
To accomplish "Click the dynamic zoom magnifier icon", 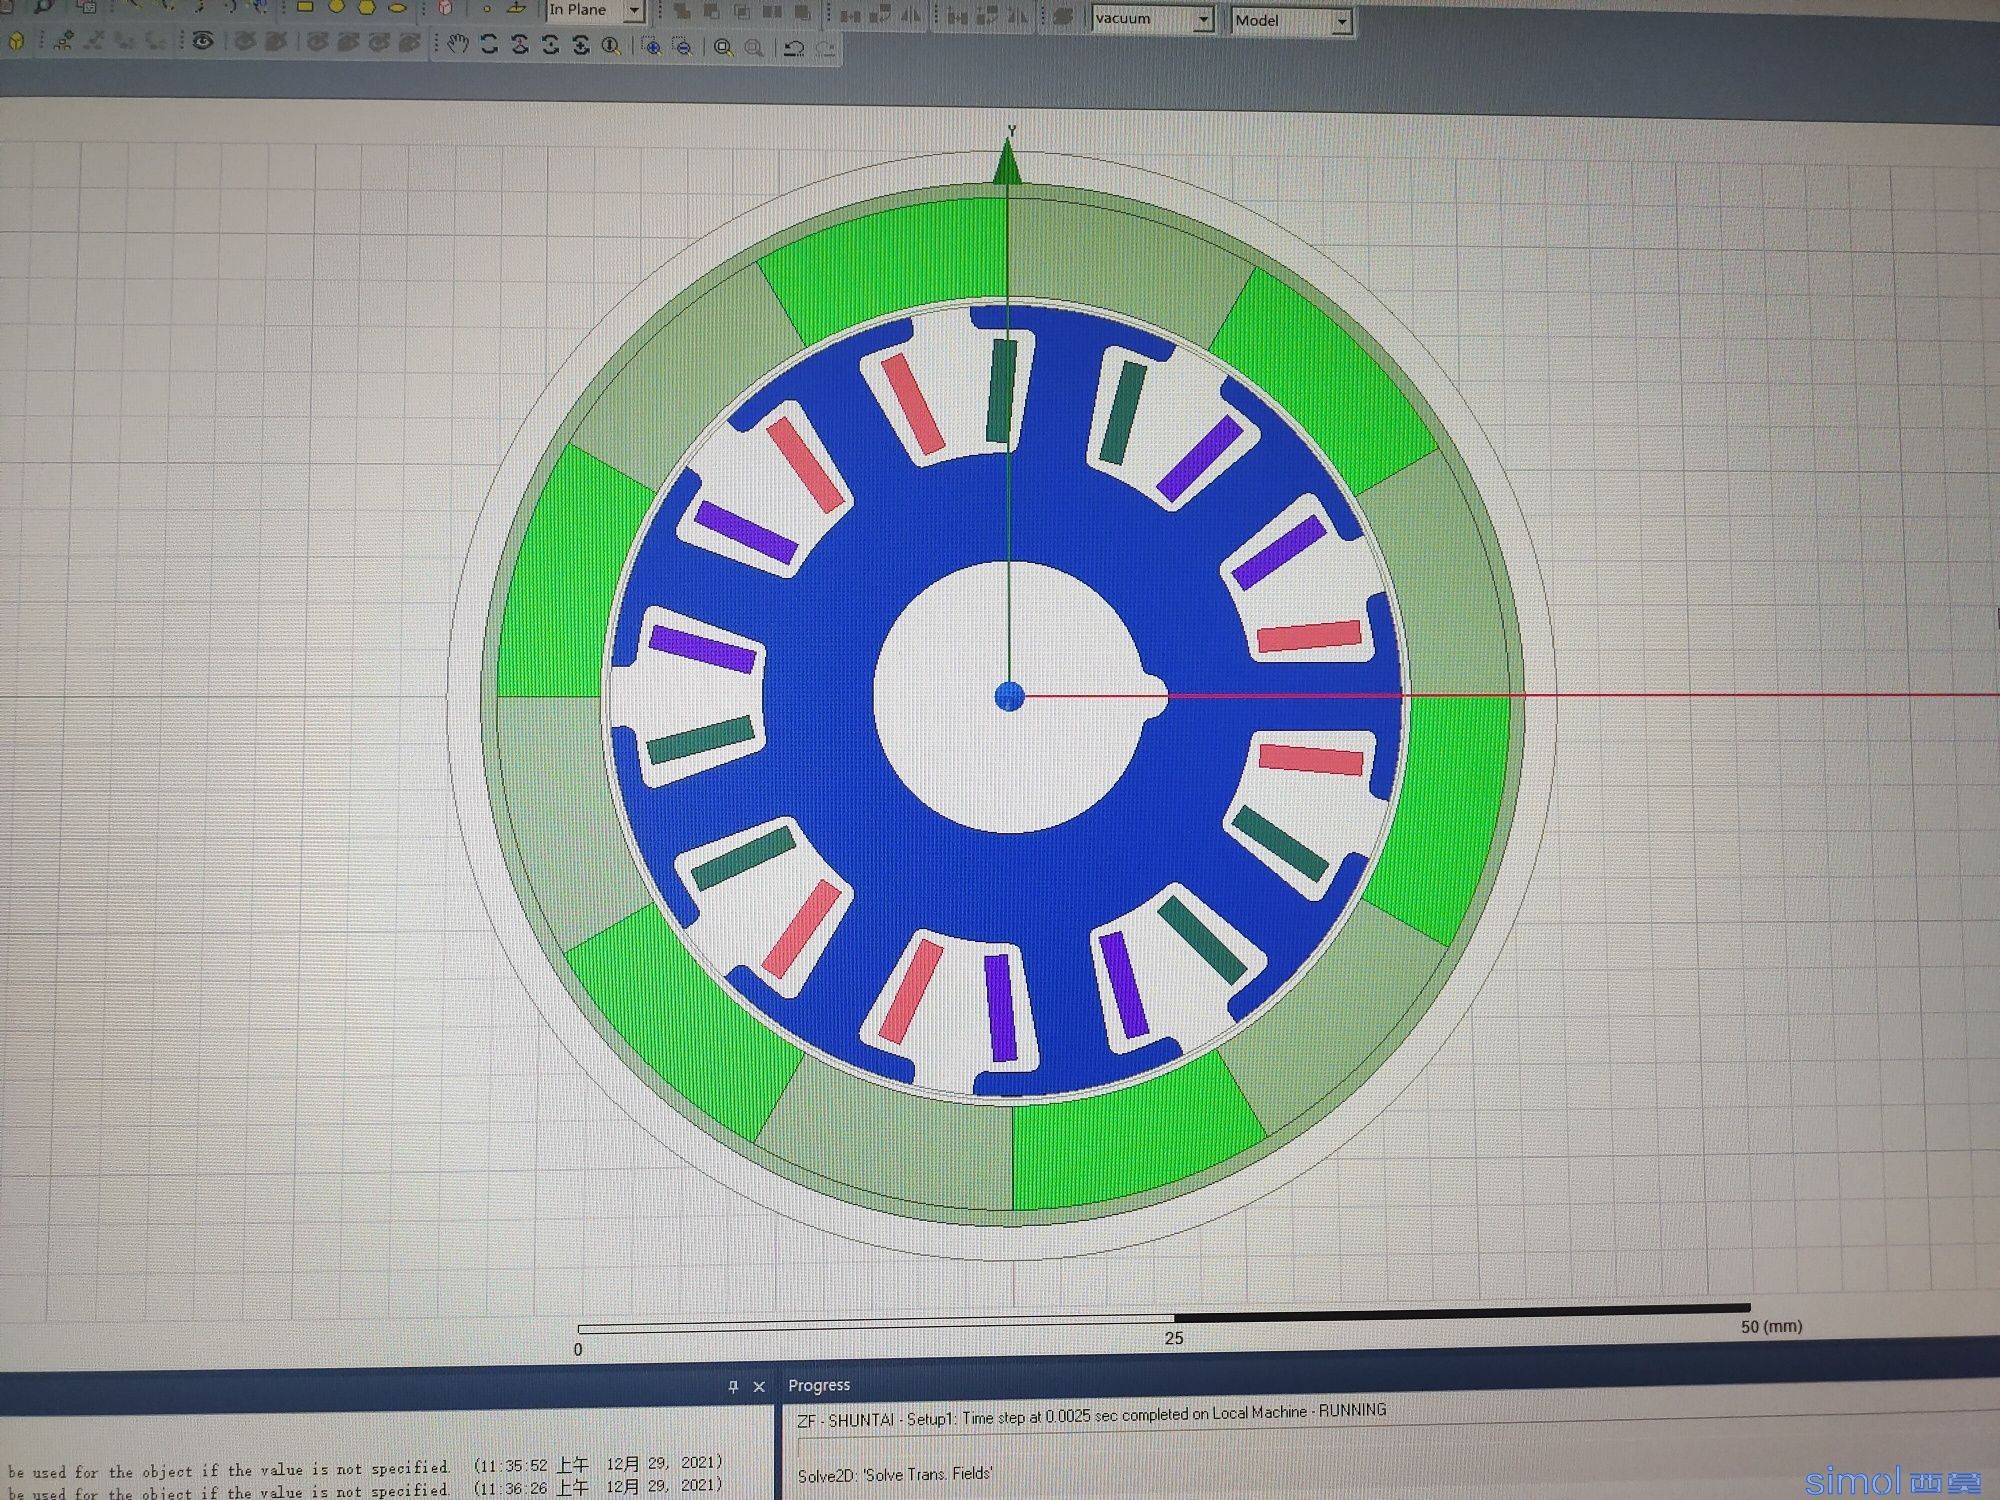I will pos(611,45).
